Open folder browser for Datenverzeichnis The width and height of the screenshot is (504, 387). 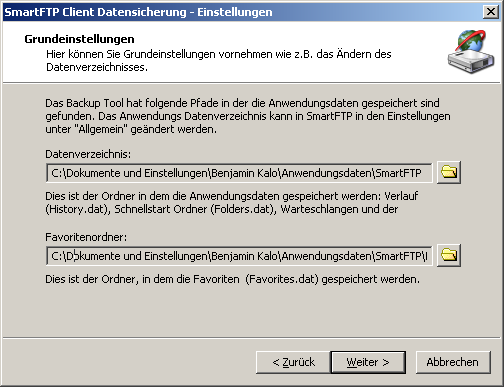tap(449, 172)
